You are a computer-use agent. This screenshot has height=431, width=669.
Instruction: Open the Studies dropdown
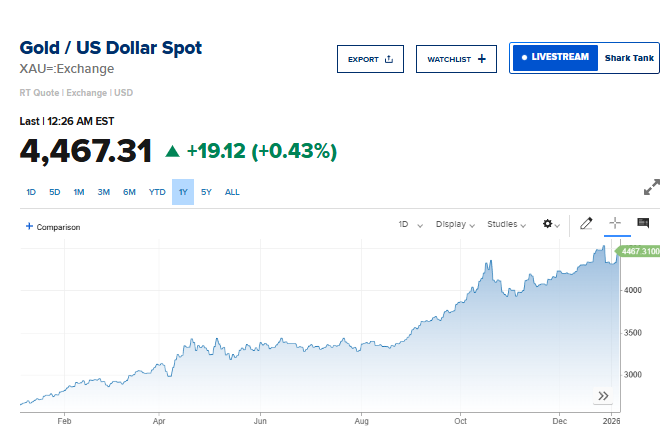[x=507, y=224]
